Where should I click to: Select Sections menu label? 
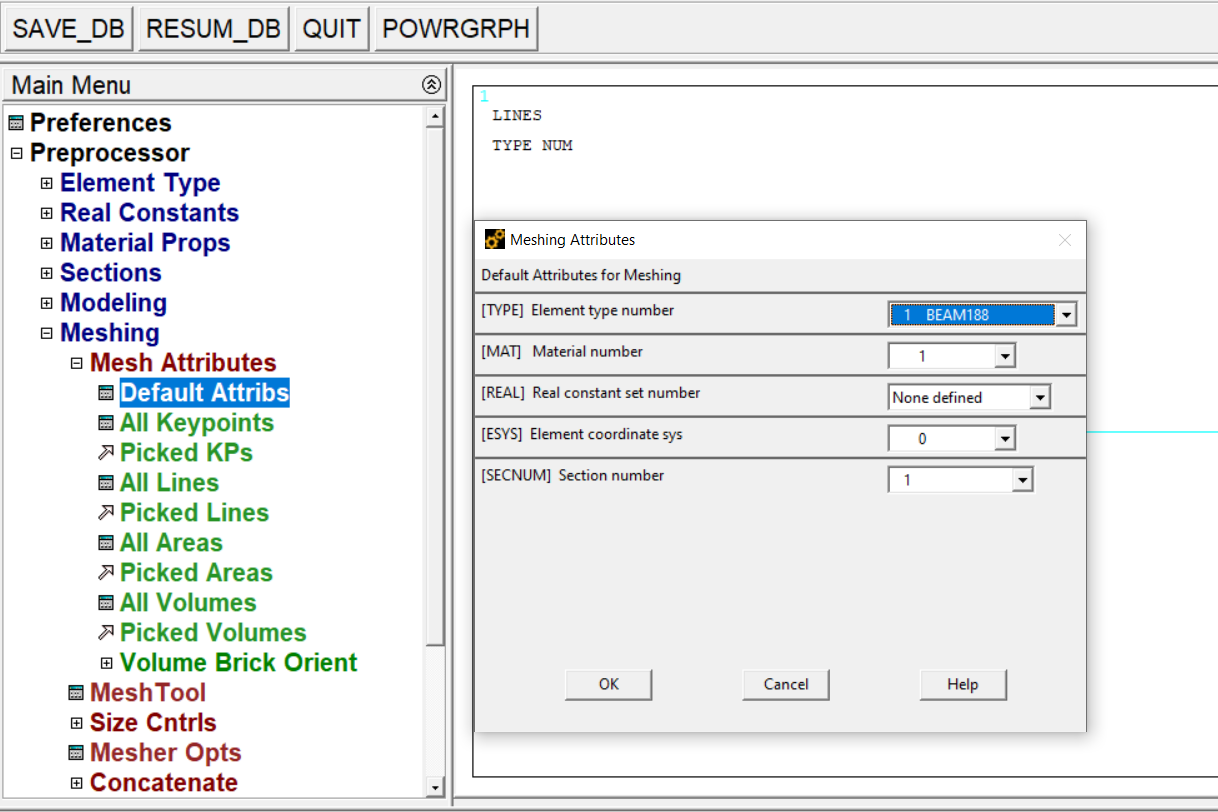coord(110,273)
